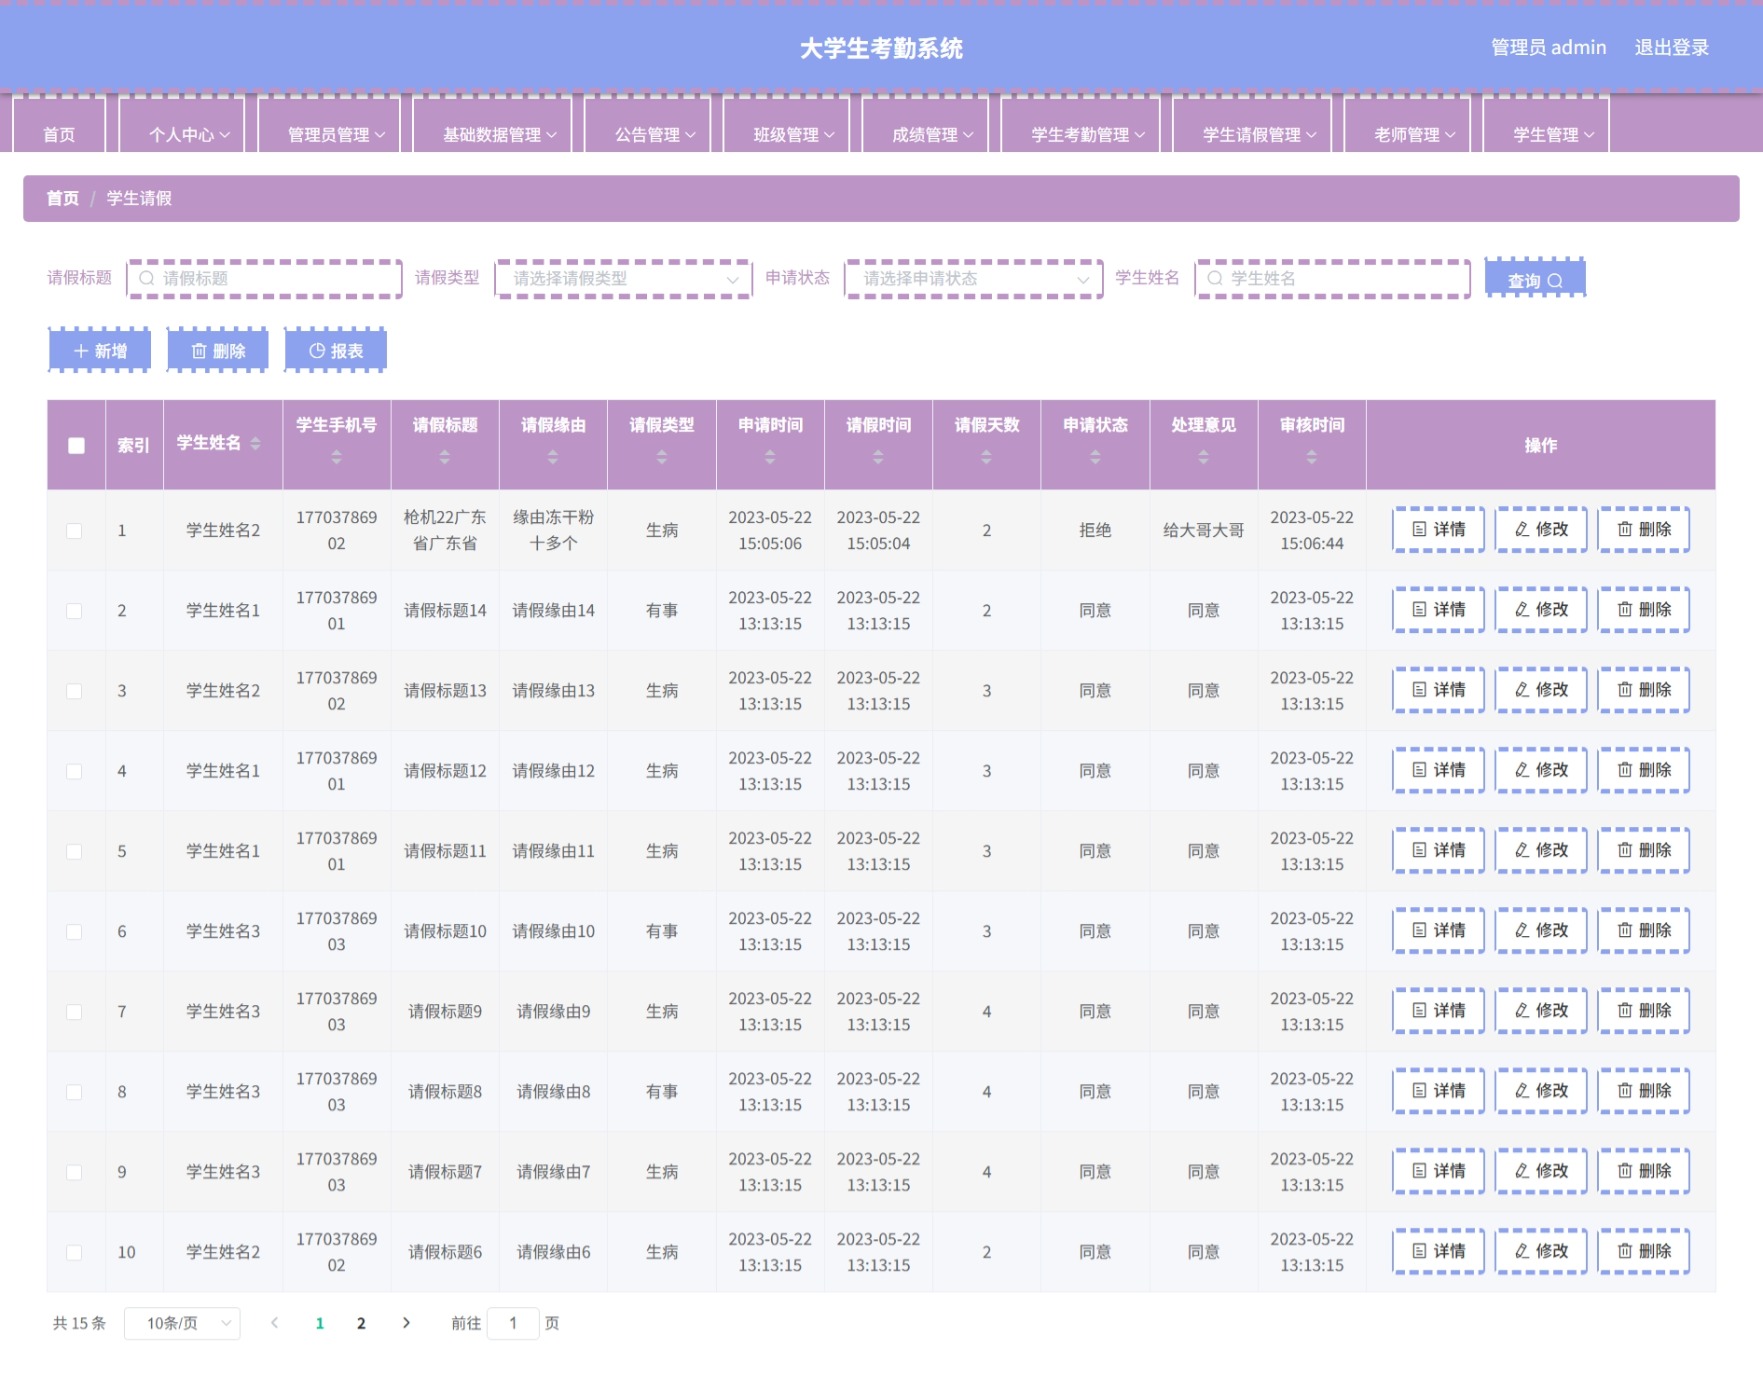Click 删除 for 请假标题12 row
Image resolution: width=1763 pixels, height=1373 pixels.
pos(1644,770)
